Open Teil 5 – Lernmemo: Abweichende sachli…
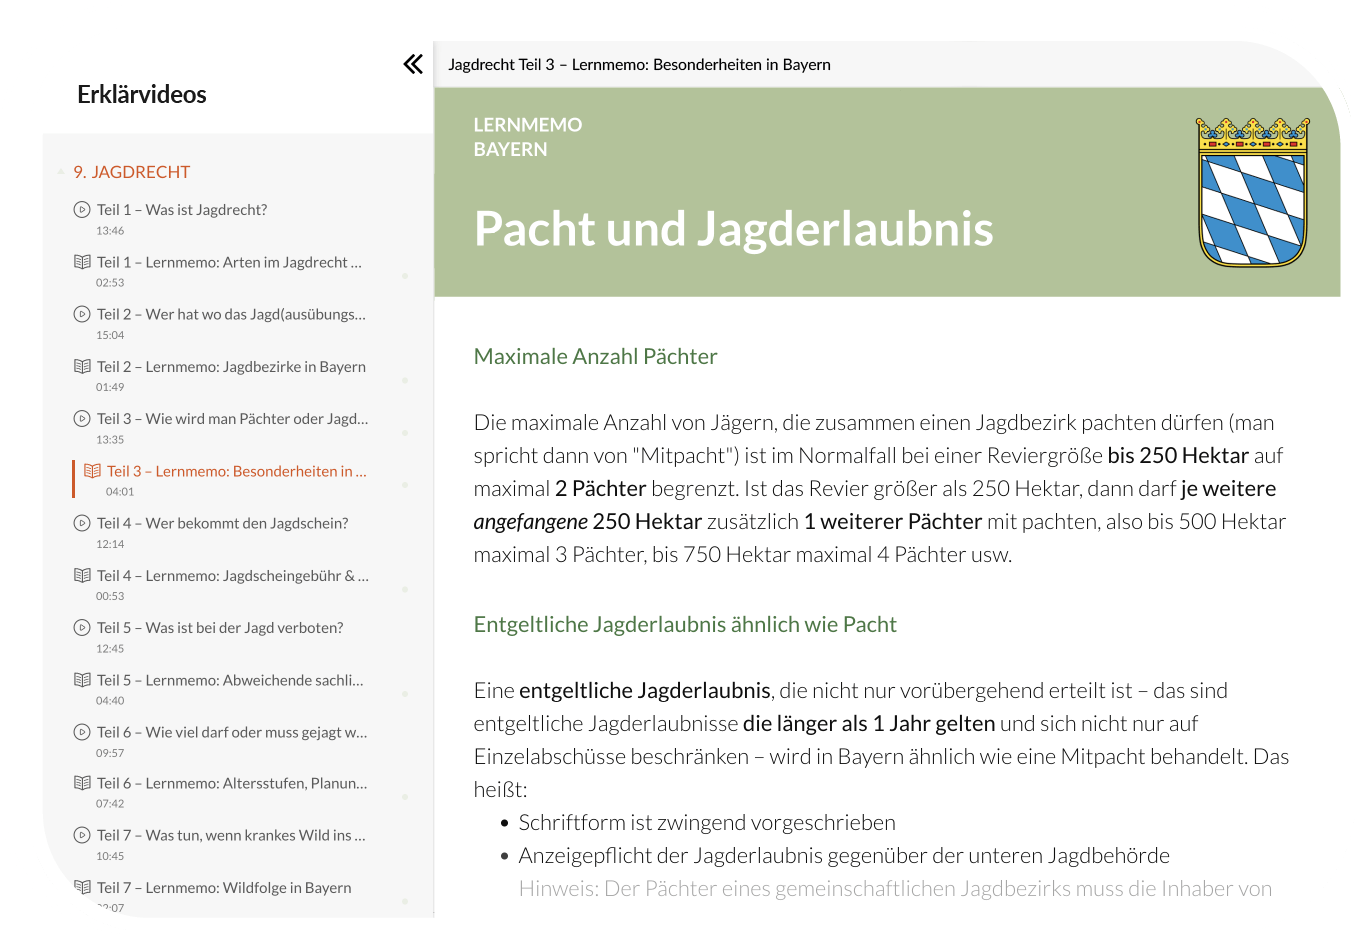This screenshot has height=934, width=1356. [230, 680]
